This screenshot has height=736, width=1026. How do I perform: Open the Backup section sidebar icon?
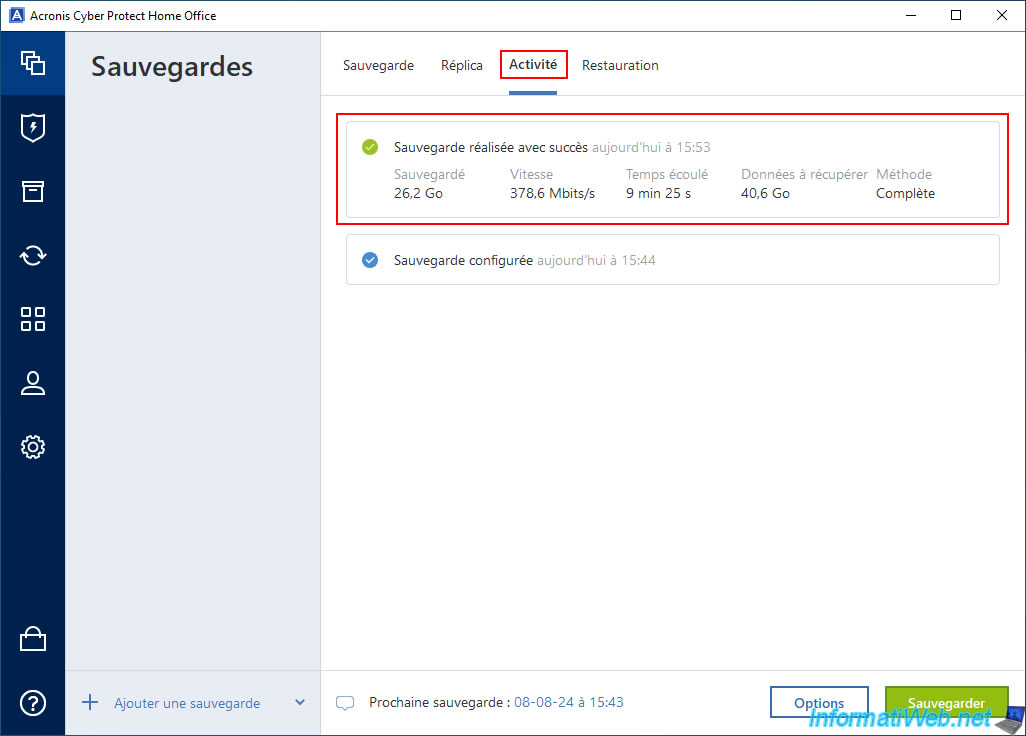click(33, 63)
